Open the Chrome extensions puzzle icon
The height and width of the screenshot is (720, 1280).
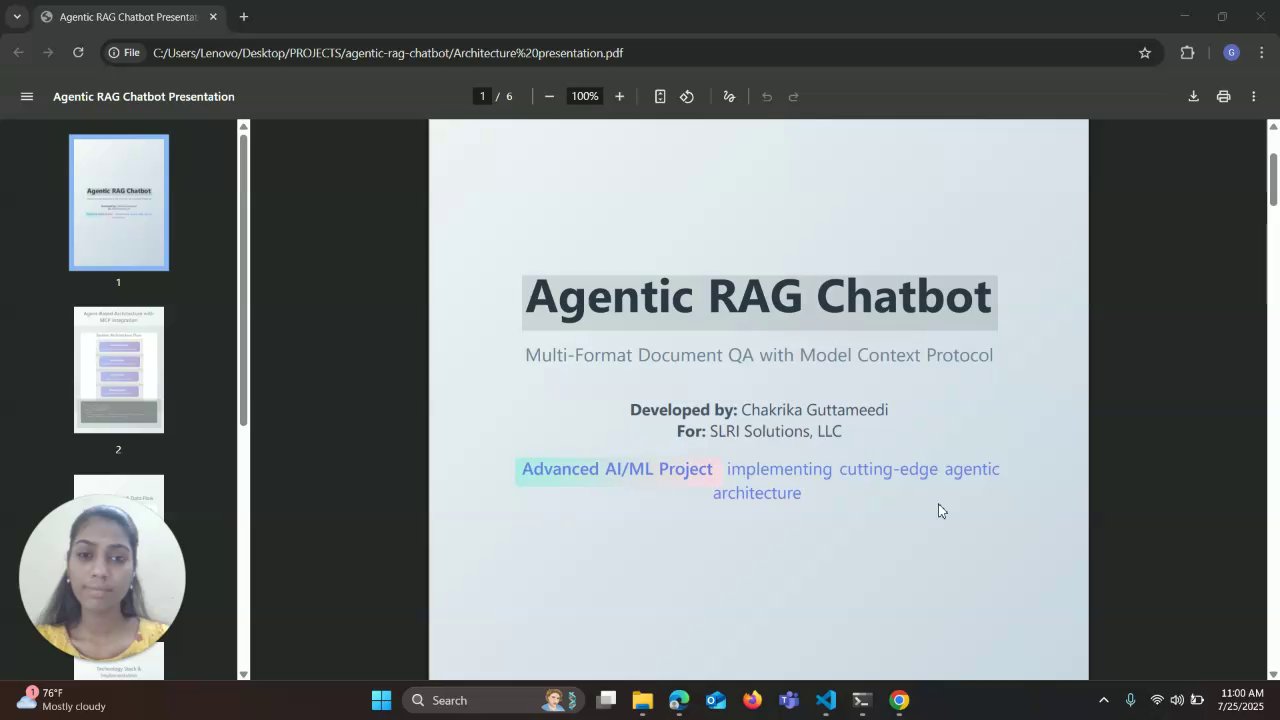(1188, 53)
